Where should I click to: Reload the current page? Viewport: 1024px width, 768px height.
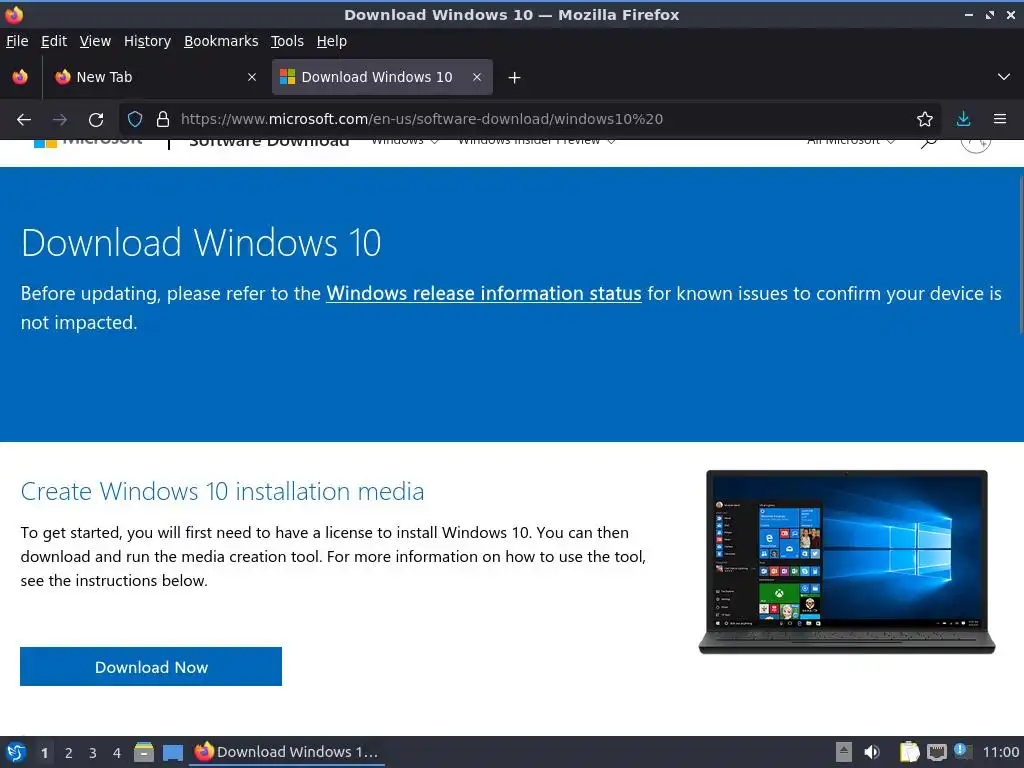pyautogui.click(x=96, y=120)
